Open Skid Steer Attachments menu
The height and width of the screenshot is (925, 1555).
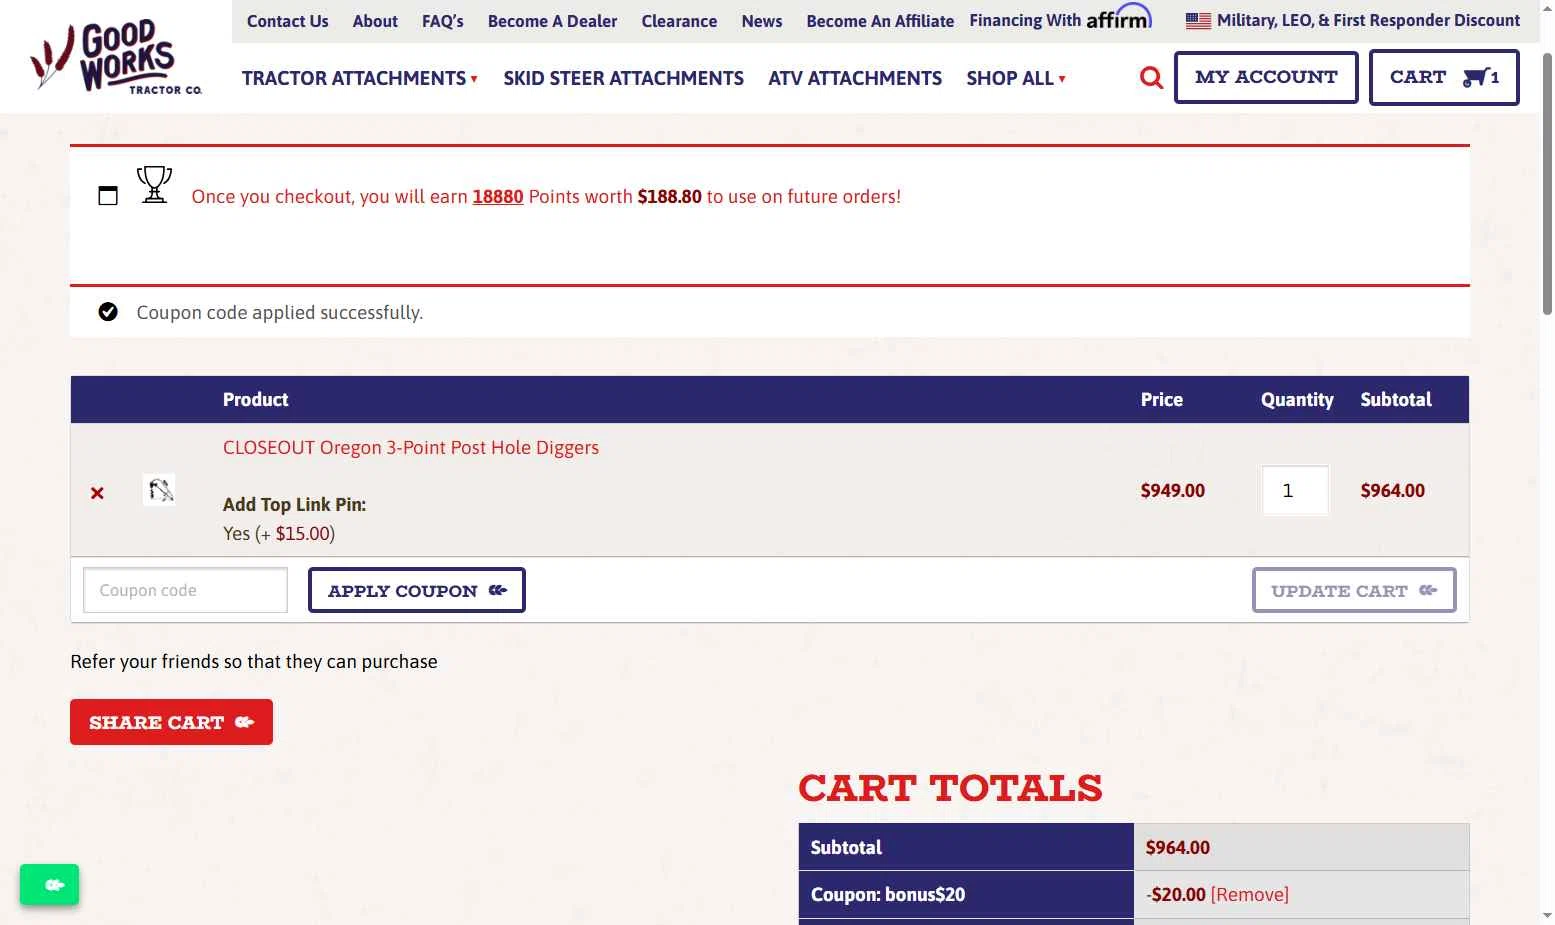pyautogui.click(x=623, y=78)
